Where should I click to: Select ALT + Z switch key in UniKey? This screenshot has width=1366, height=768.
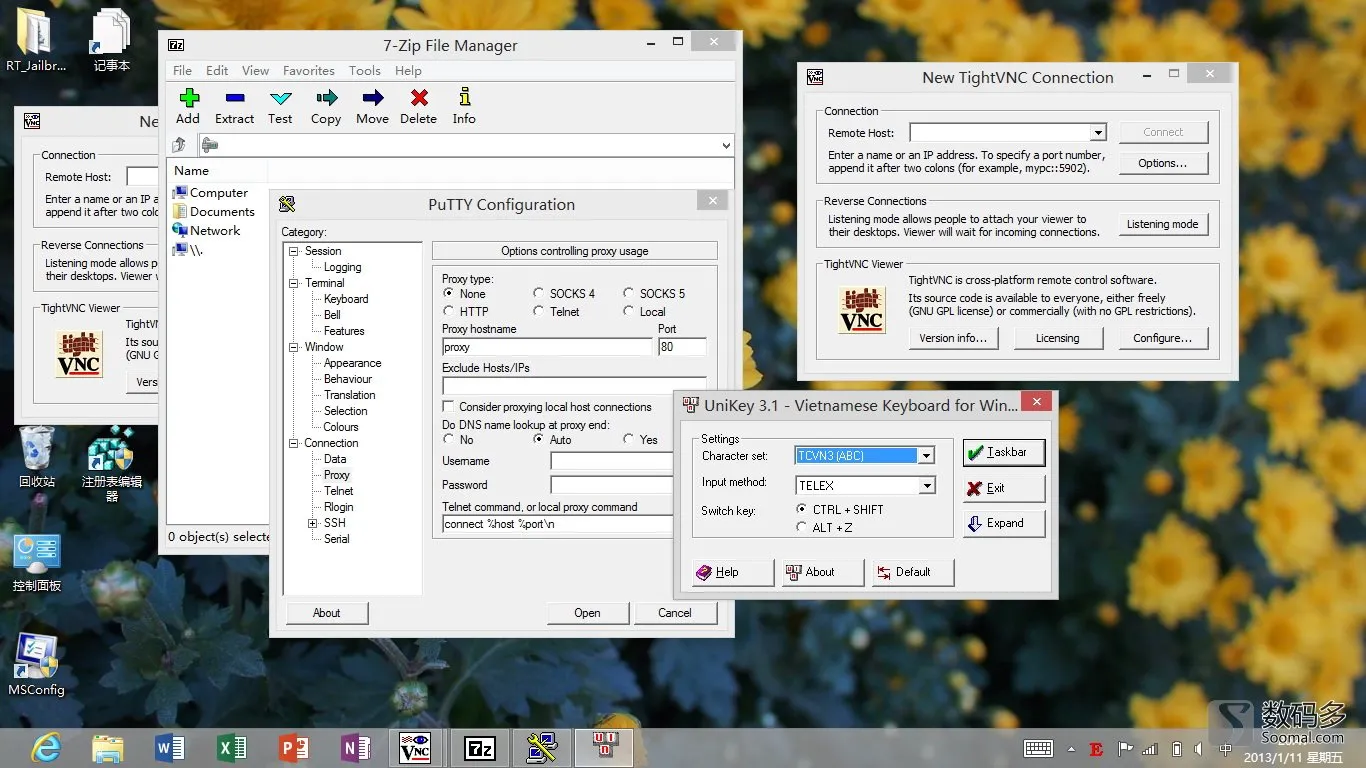point(802,527)
